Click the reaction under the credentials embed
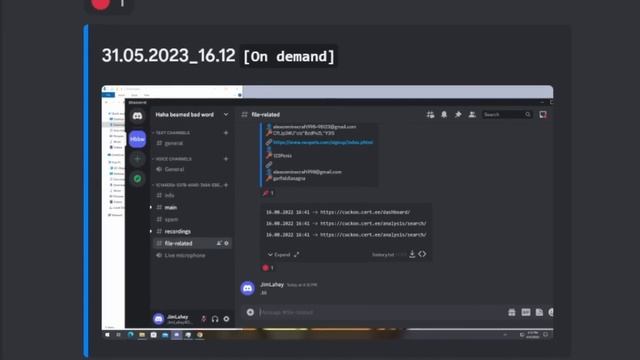Screen dimensions: 640x360 268,193
